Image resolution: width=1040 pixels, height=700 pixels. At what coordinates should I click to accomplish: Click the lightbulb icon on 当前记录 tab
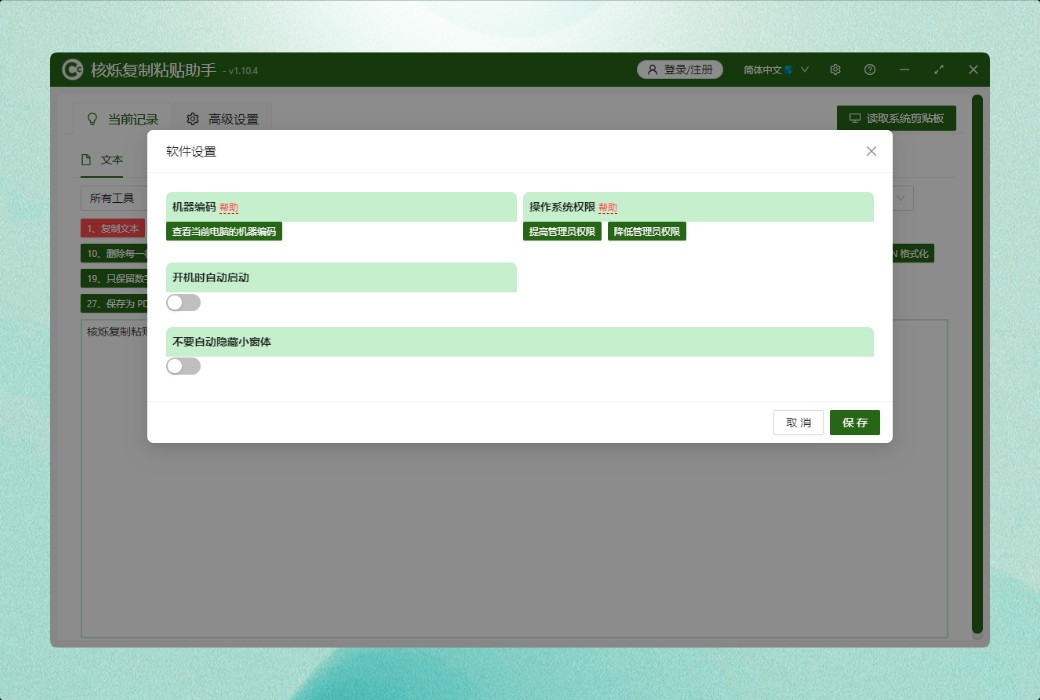coord(93,119)
